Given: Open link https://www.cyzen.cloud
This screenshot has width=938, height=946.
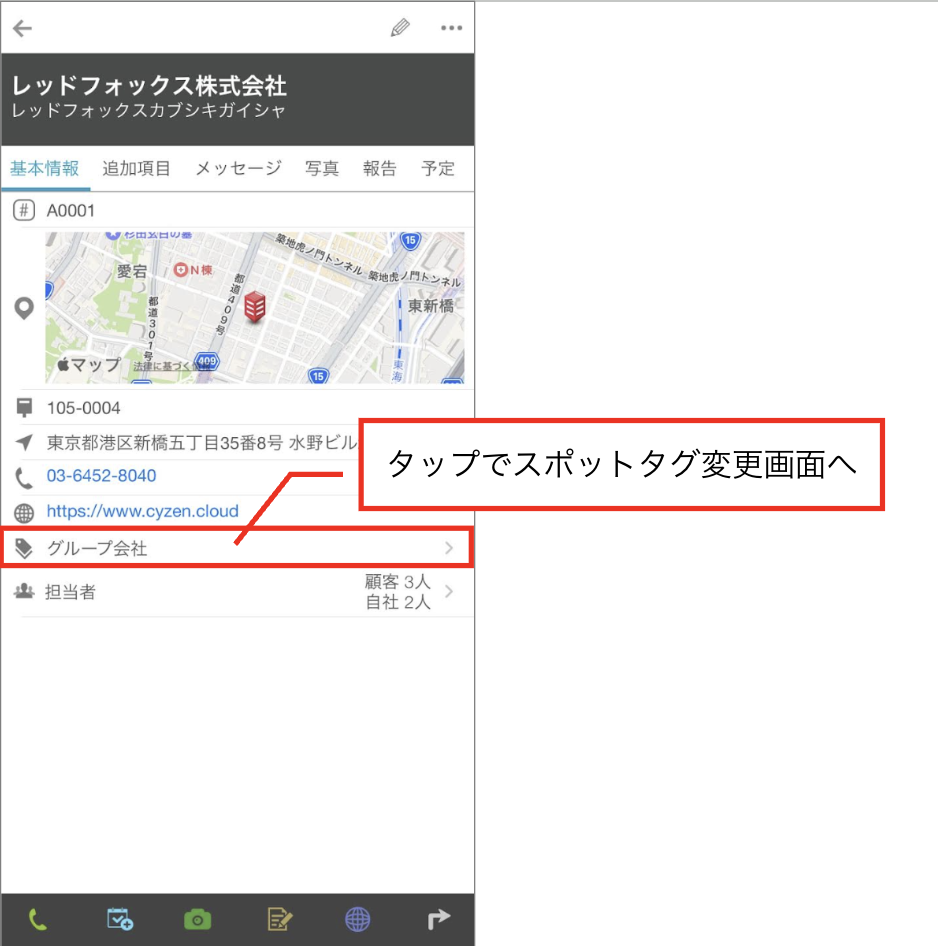Looking at the screenshot, I should (142, 512).
